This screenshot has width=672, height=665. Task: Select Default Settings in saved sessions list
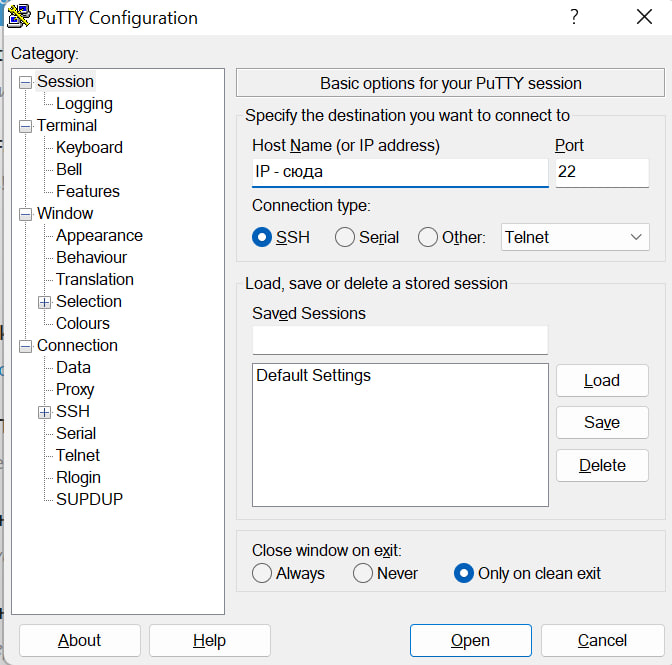[313, 376]
